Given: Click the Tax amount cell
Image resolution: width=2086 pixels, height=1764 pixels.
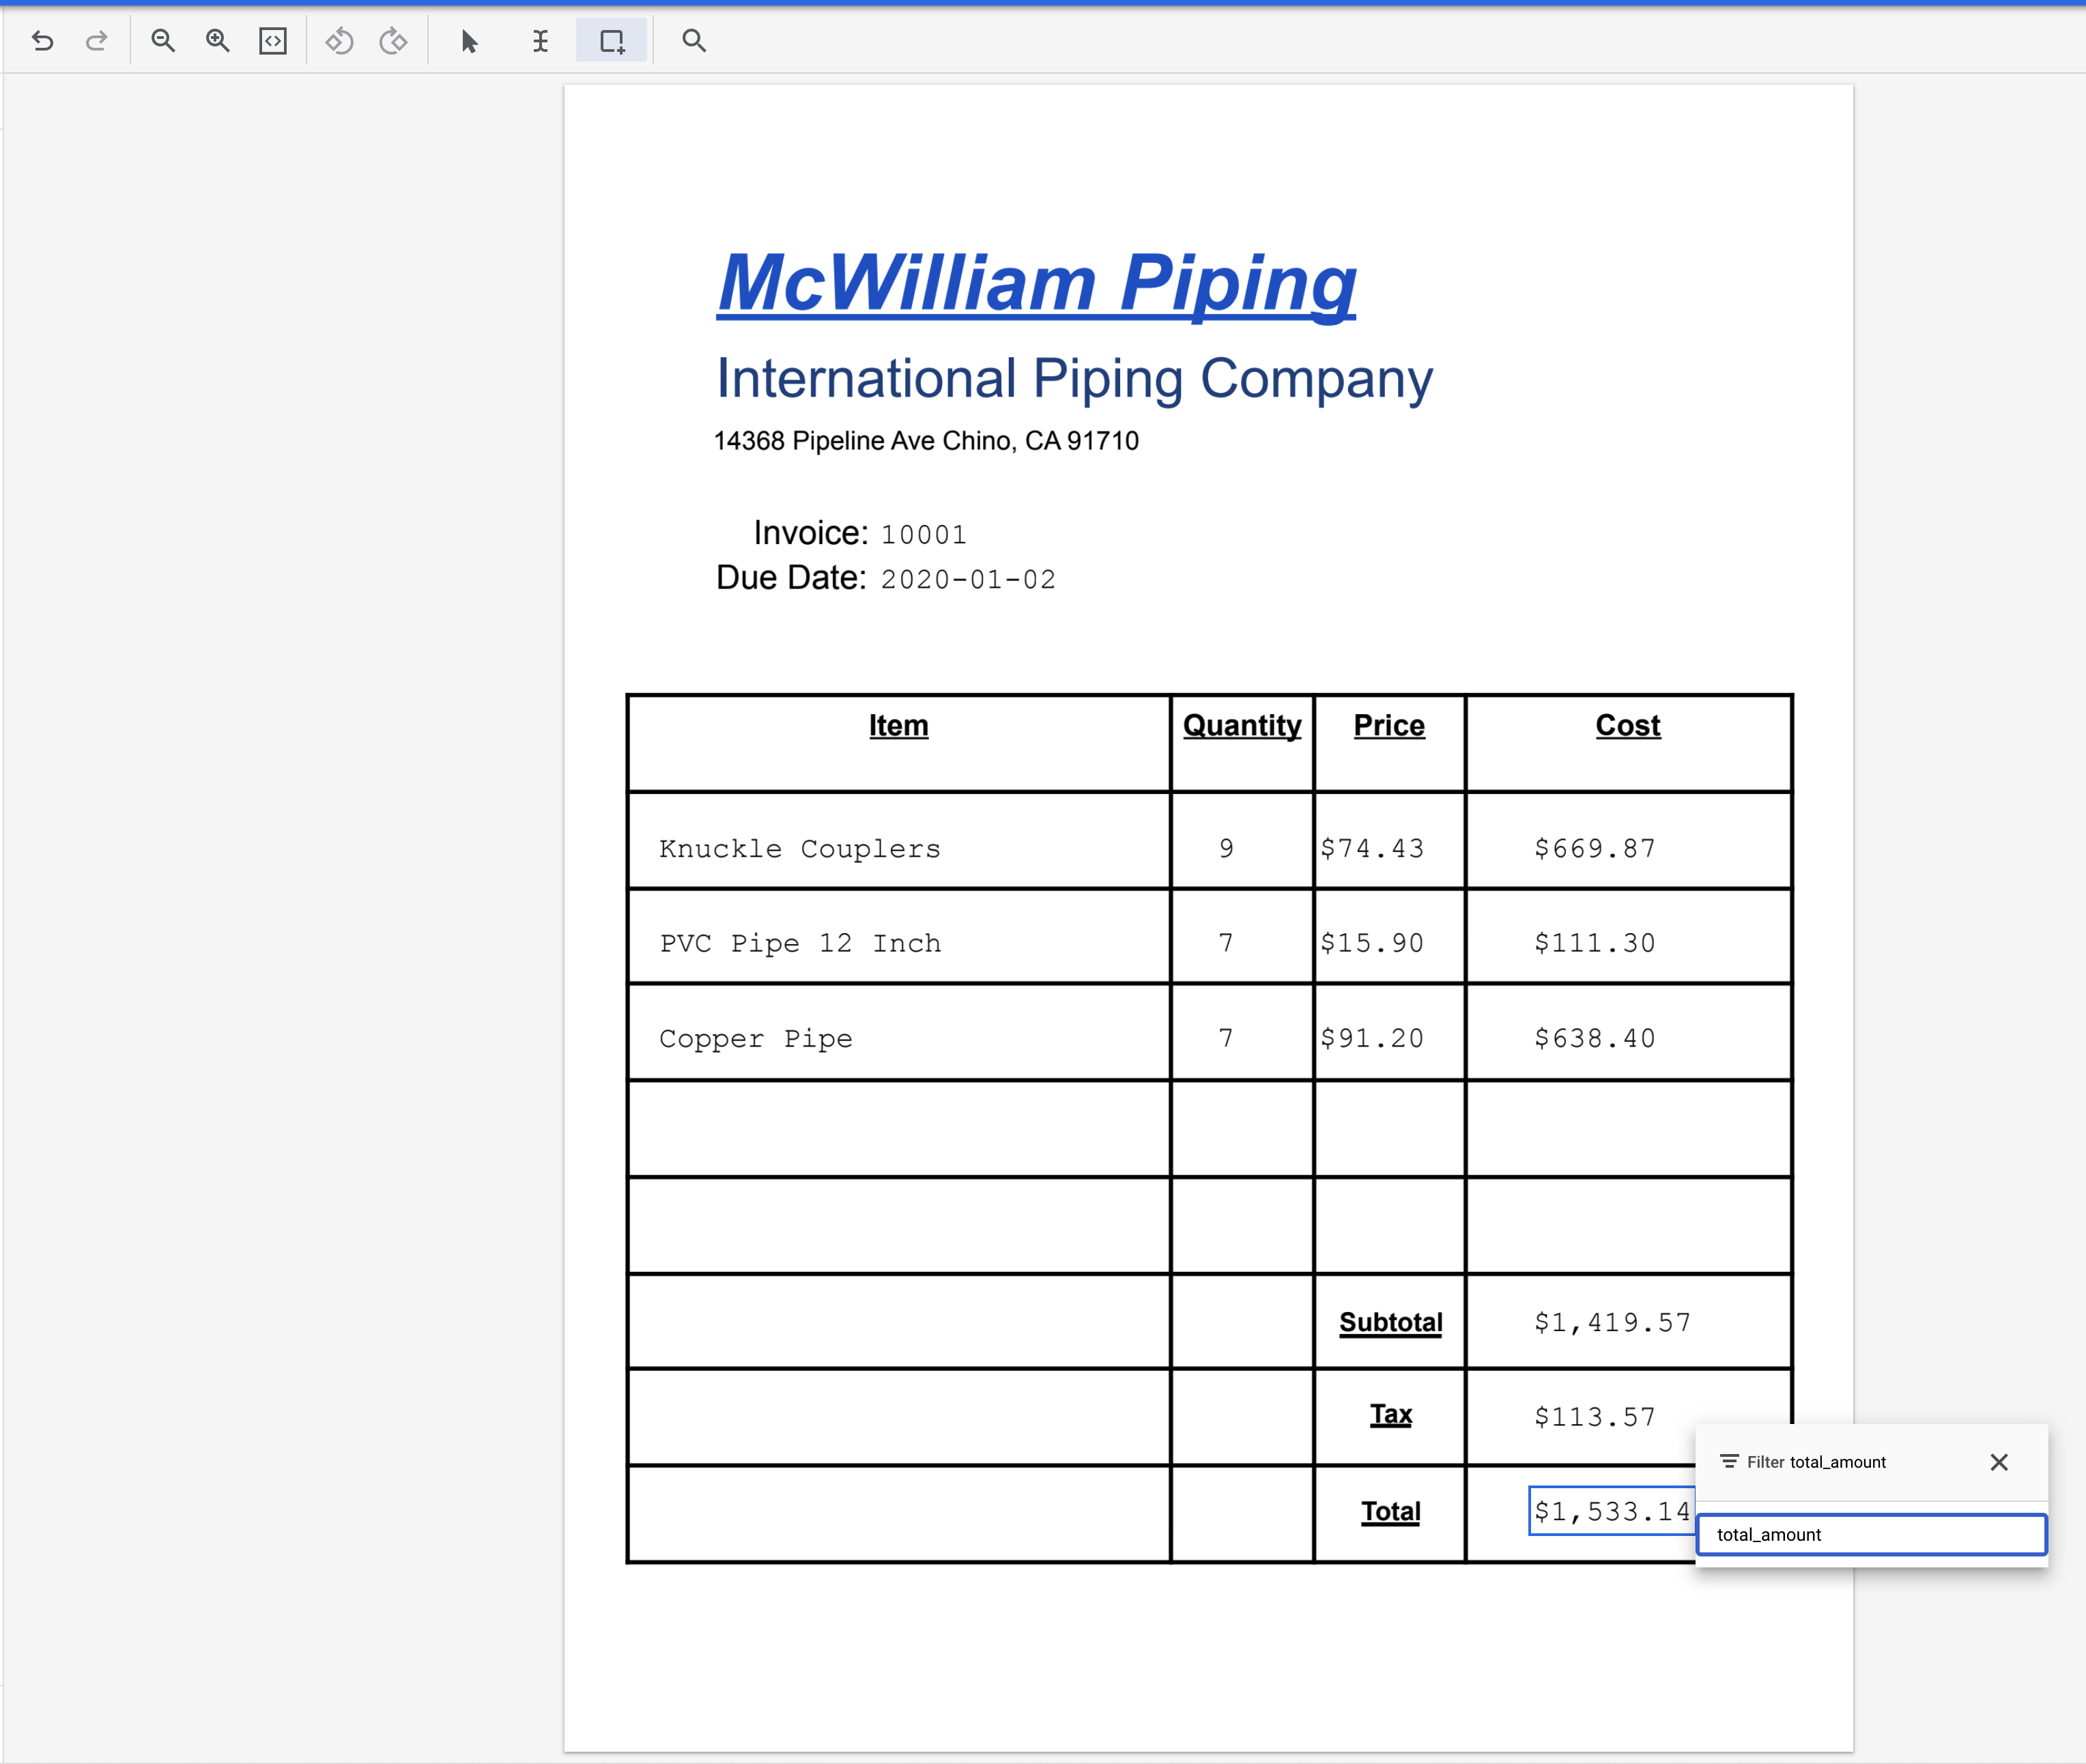Looking at the screenshot, I should 1593,1416.
